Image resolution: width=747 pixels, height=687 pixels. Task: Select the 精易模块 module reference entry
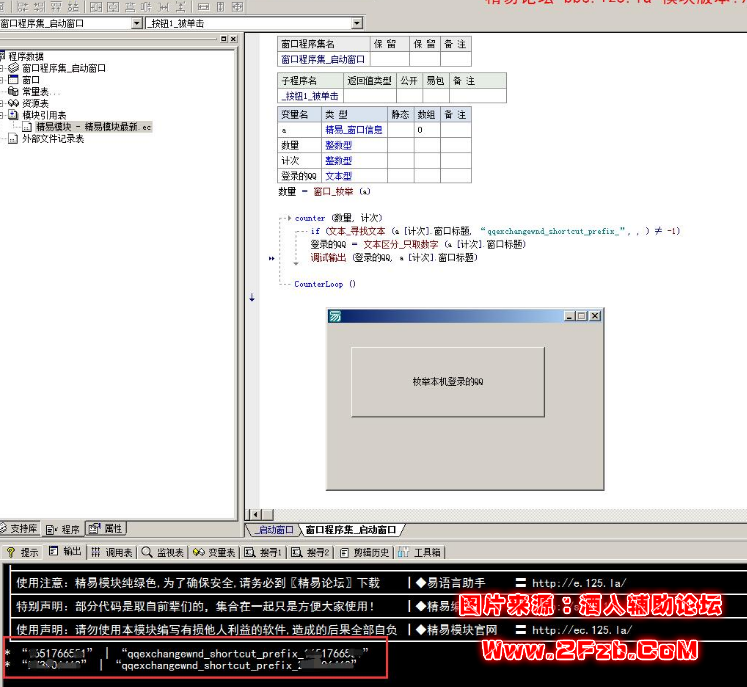pyautogui.click(x=92, y=127)
